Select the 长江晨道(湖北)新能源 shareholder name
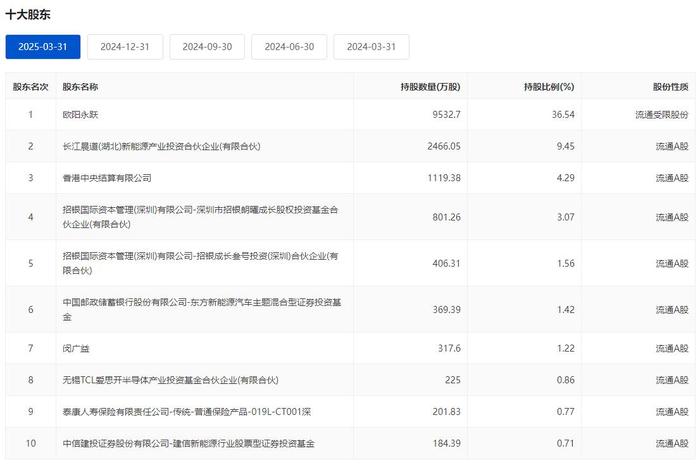Viewport: 700px width, 465px height. click(162, 146)
